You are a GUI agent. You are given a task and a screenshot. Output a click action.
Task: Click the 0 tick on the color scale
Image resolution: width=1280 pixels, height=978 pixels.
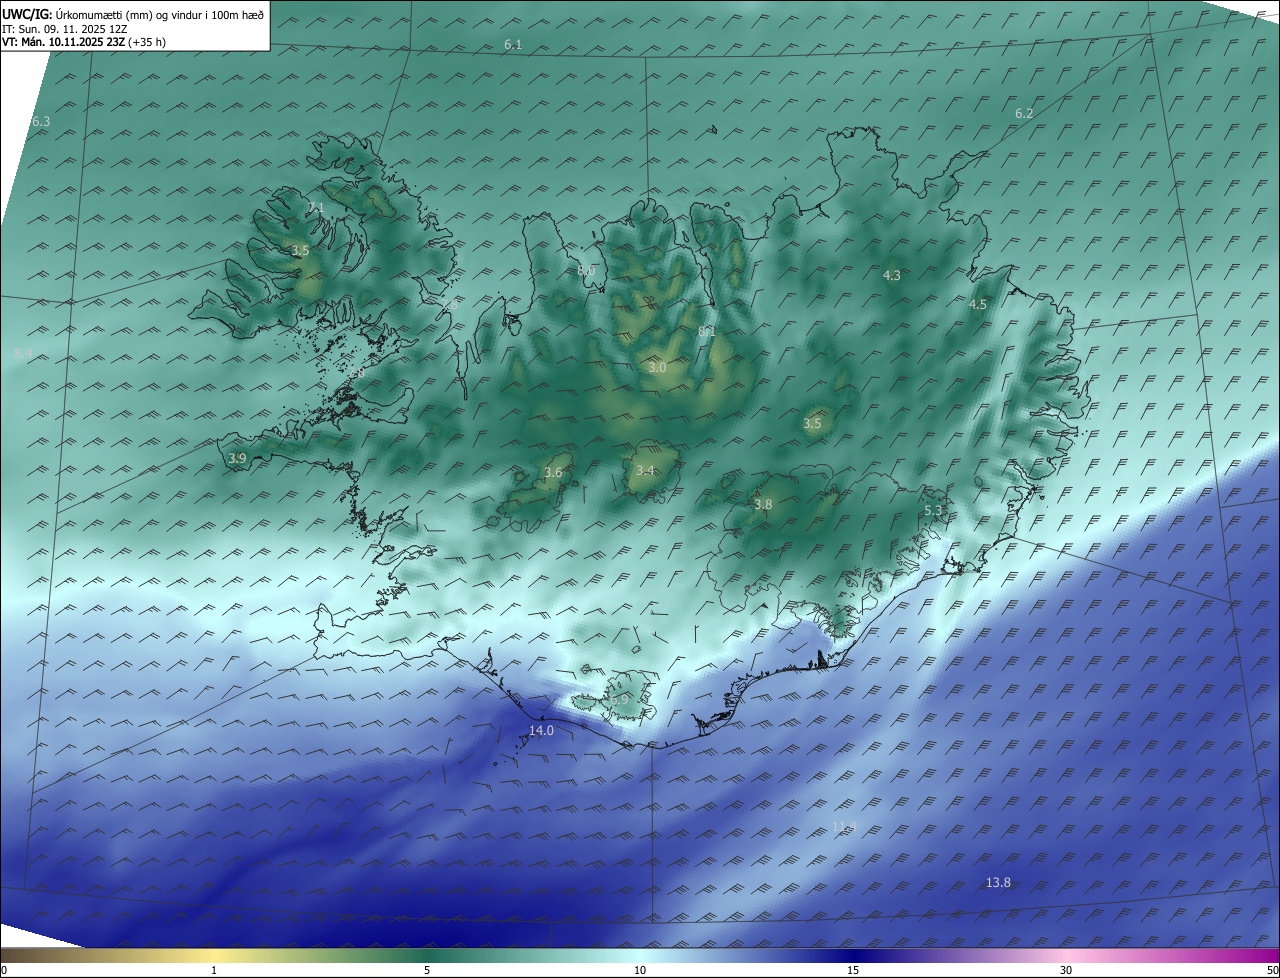click(4, 971)
